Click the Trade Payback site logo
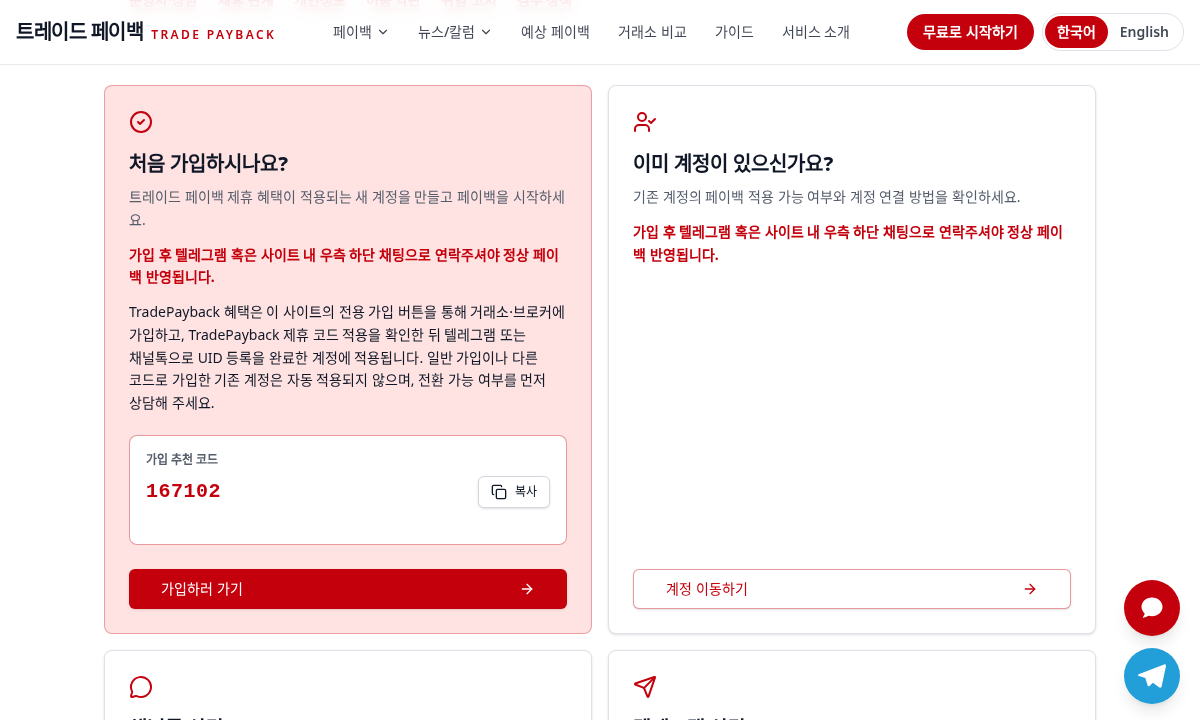Image resolution: width=1200 pixels, height=720 pixels. click(145, 32)
